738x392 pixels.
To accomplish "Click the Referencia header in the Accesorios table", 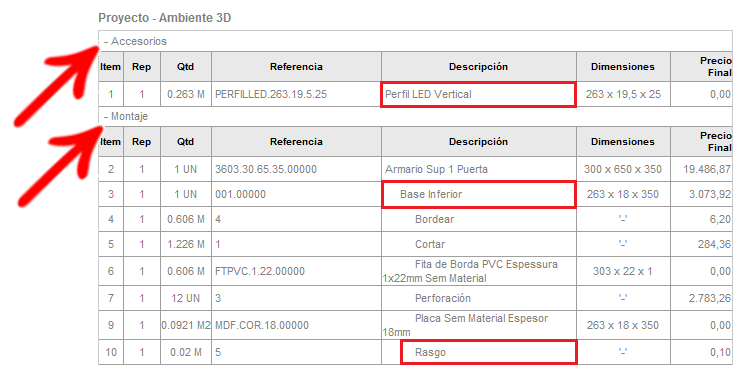I will coord(296,67).
